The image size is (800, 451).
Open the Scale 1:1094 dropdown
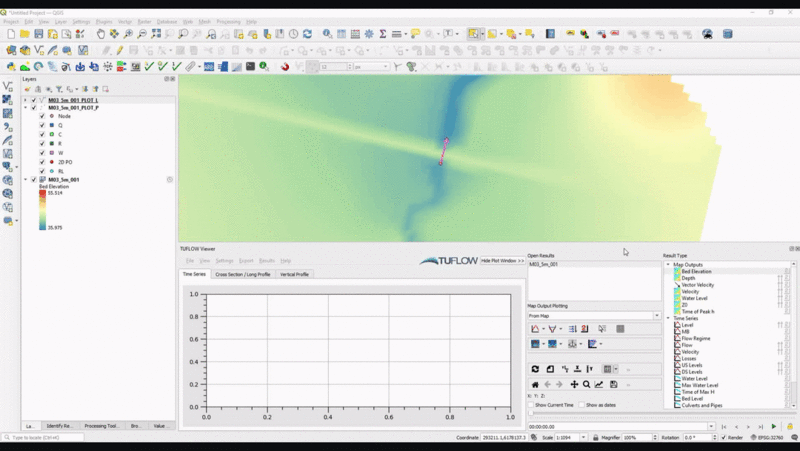(x=583, y=438)
